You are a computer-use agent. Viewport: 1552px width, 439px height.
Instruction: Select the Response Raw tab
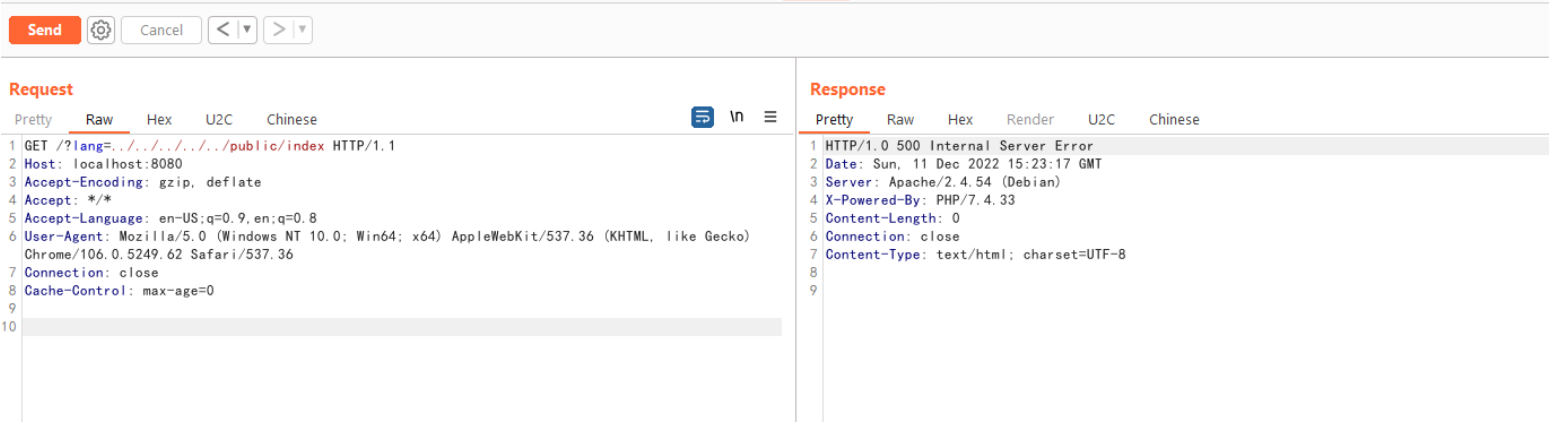pos(900,120)
